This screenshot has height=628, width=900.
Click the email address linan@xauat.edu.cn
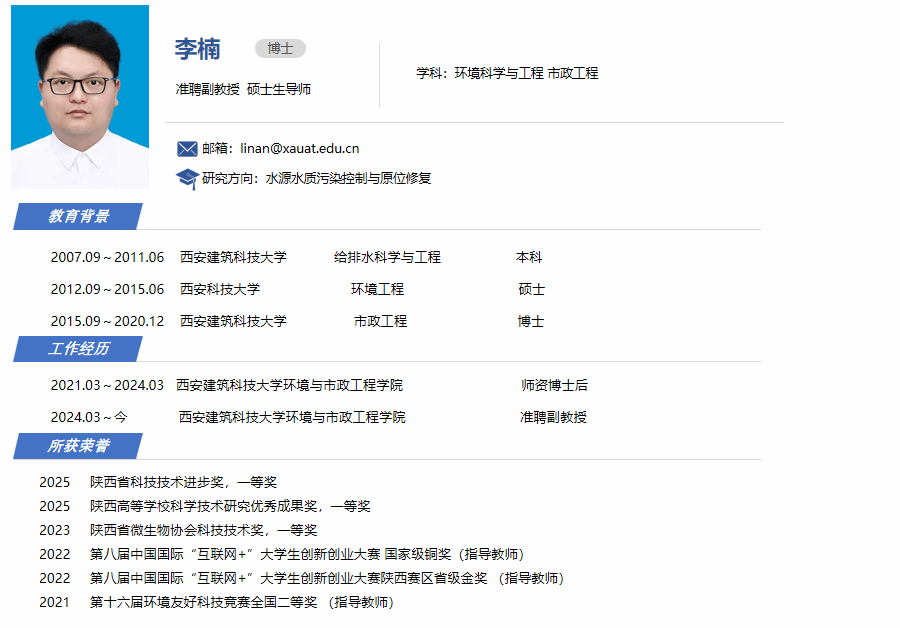(x=300, y=149)
